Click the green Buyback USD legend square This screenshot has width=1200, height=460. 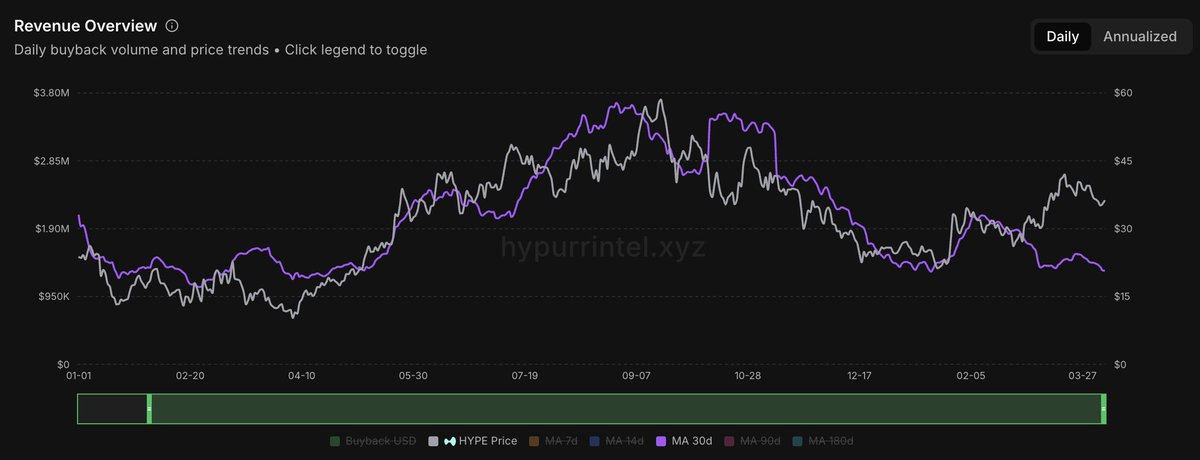click(335, 441)
